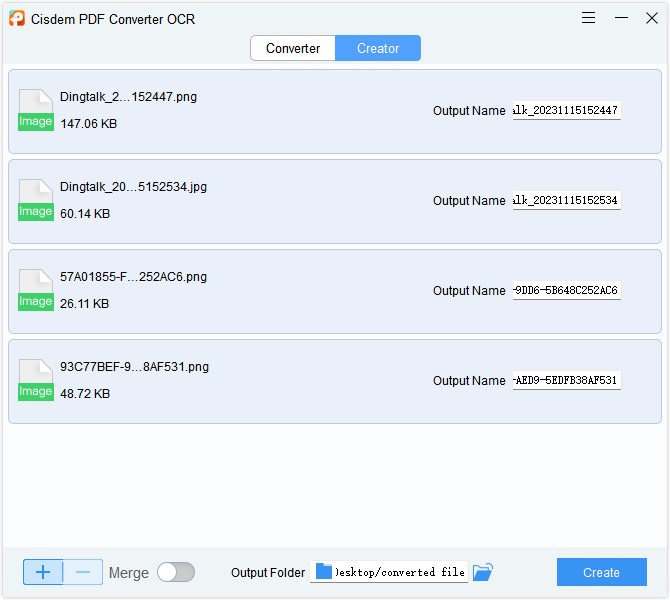Edit output name ending in 20231115152447

[x=567, y=111]
